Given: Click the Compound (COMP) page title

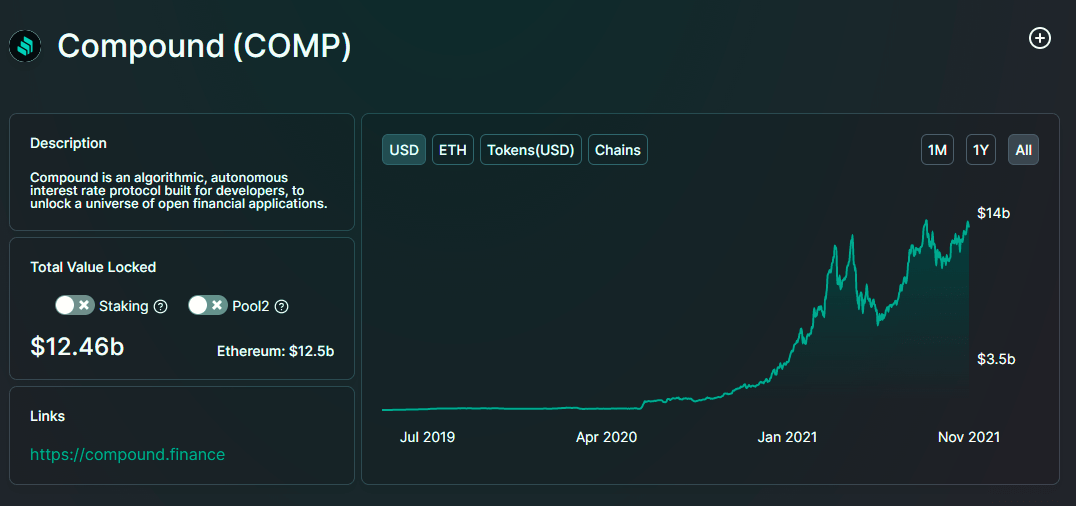Looking at the screenshot, I should [204, 46].
